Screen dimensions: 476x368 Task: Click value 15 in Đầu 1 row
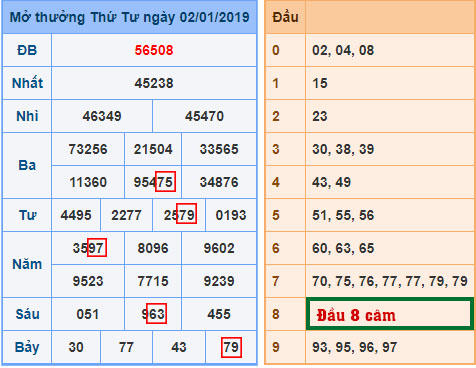(320, 83)
